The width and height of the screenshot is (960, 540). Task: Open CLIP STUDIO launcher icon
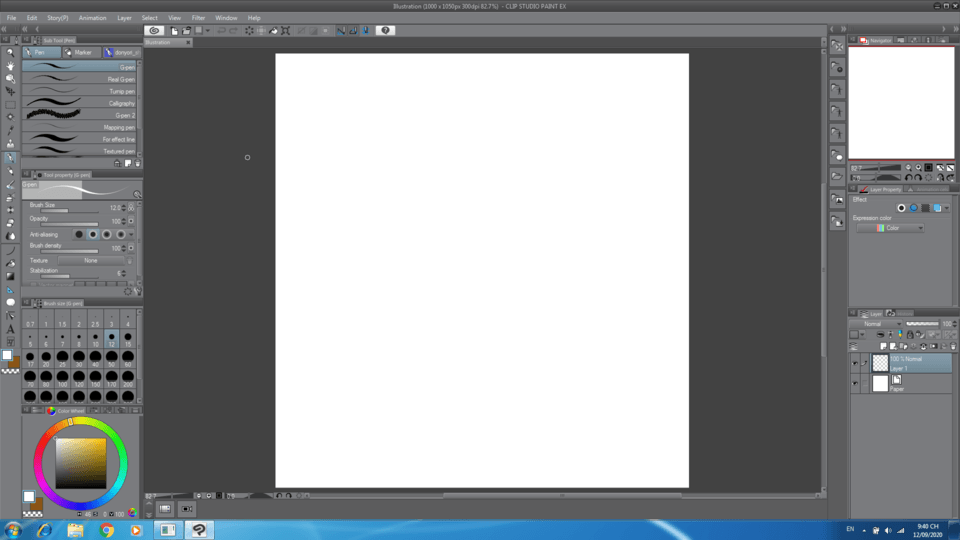pos(154,30)
